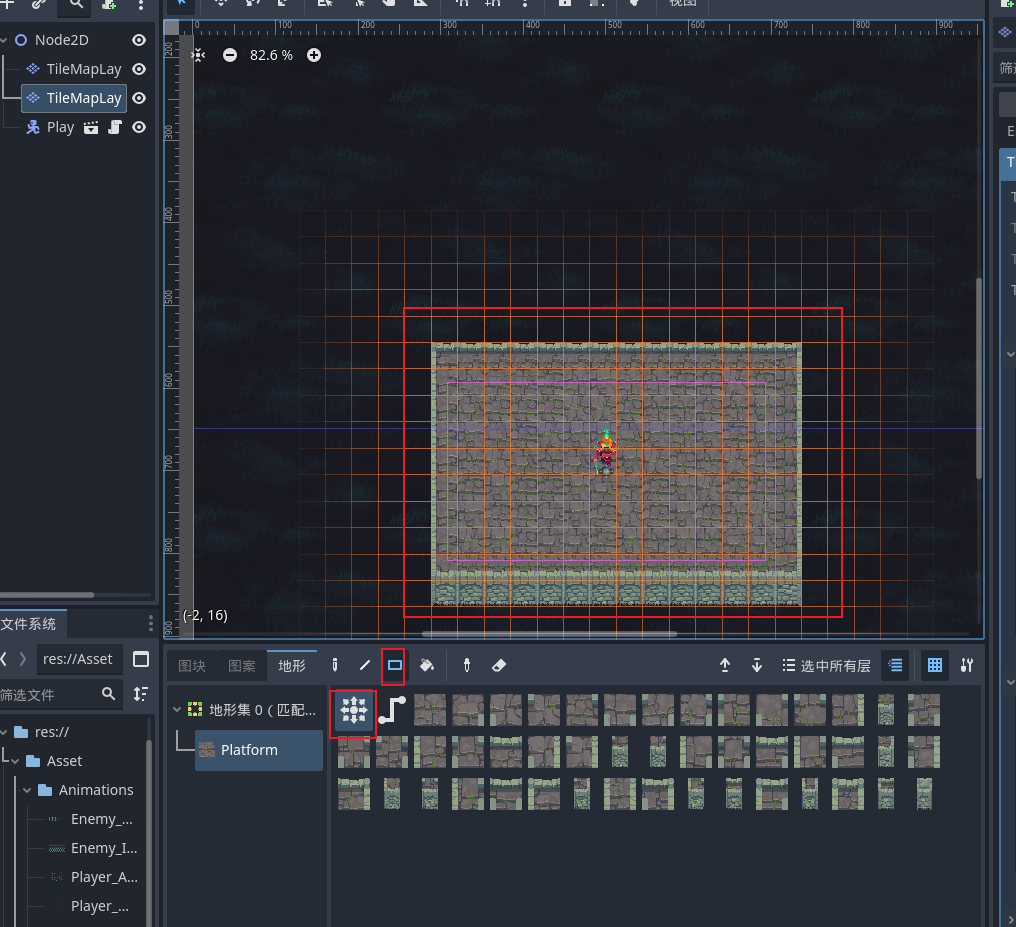Select the pencil paint tool

coord(335,665)
